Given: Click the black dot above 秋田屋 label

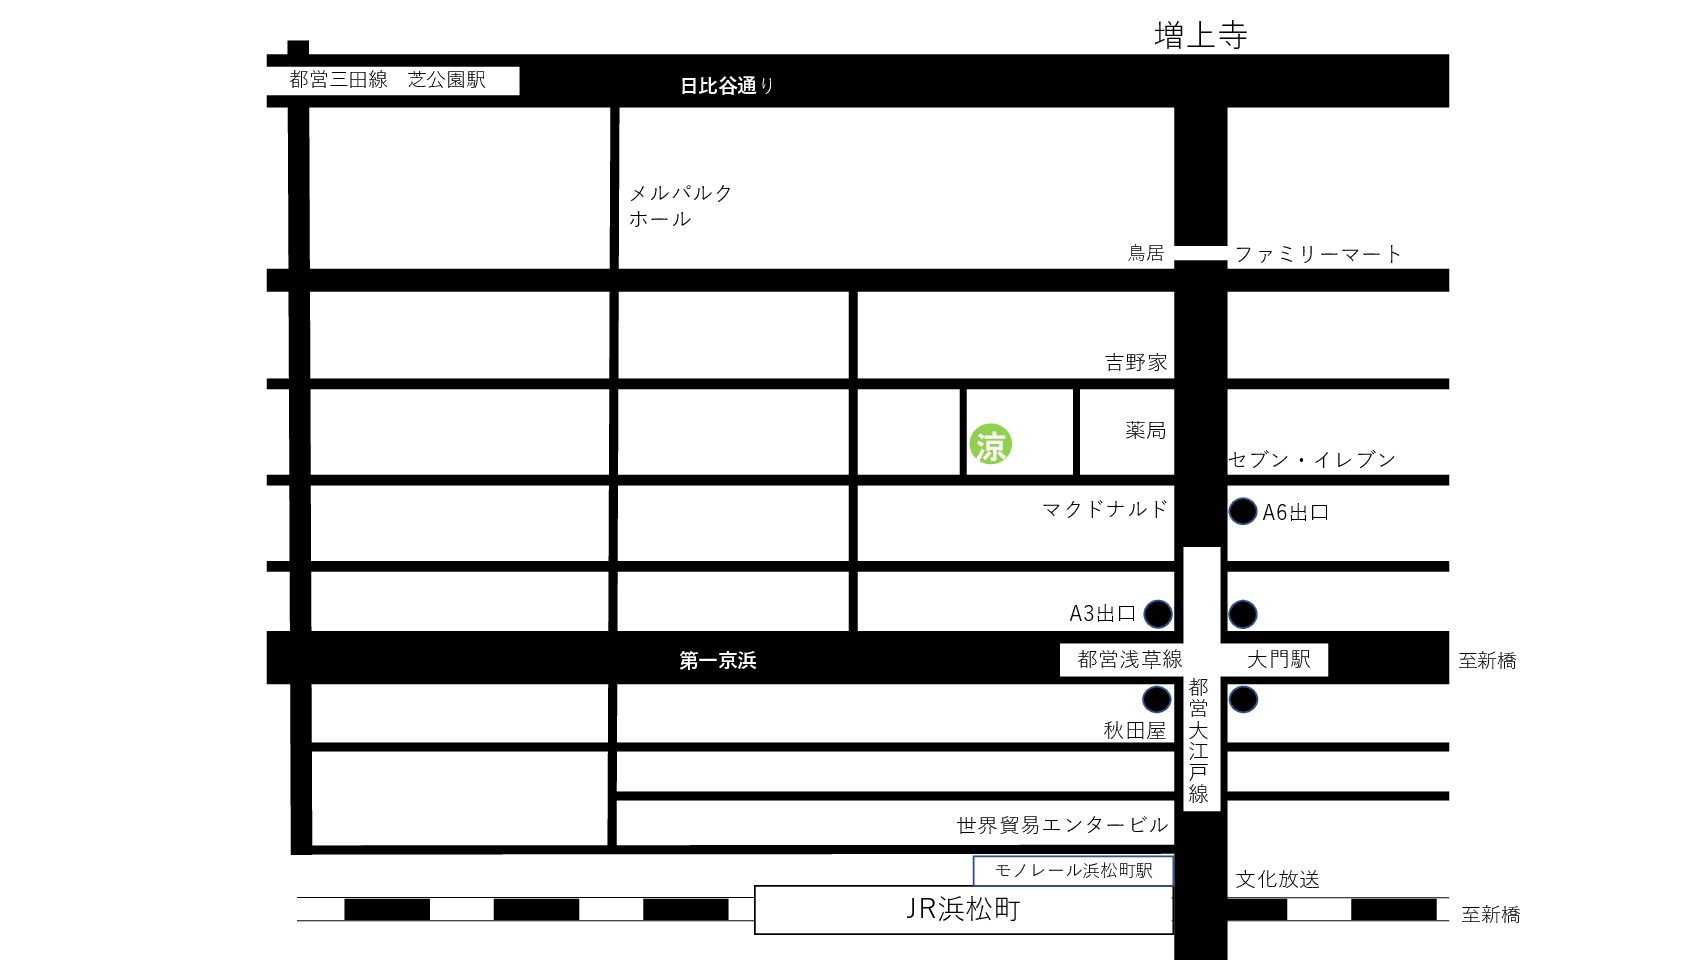Looking at the screenshot, I should [1157, 699].
